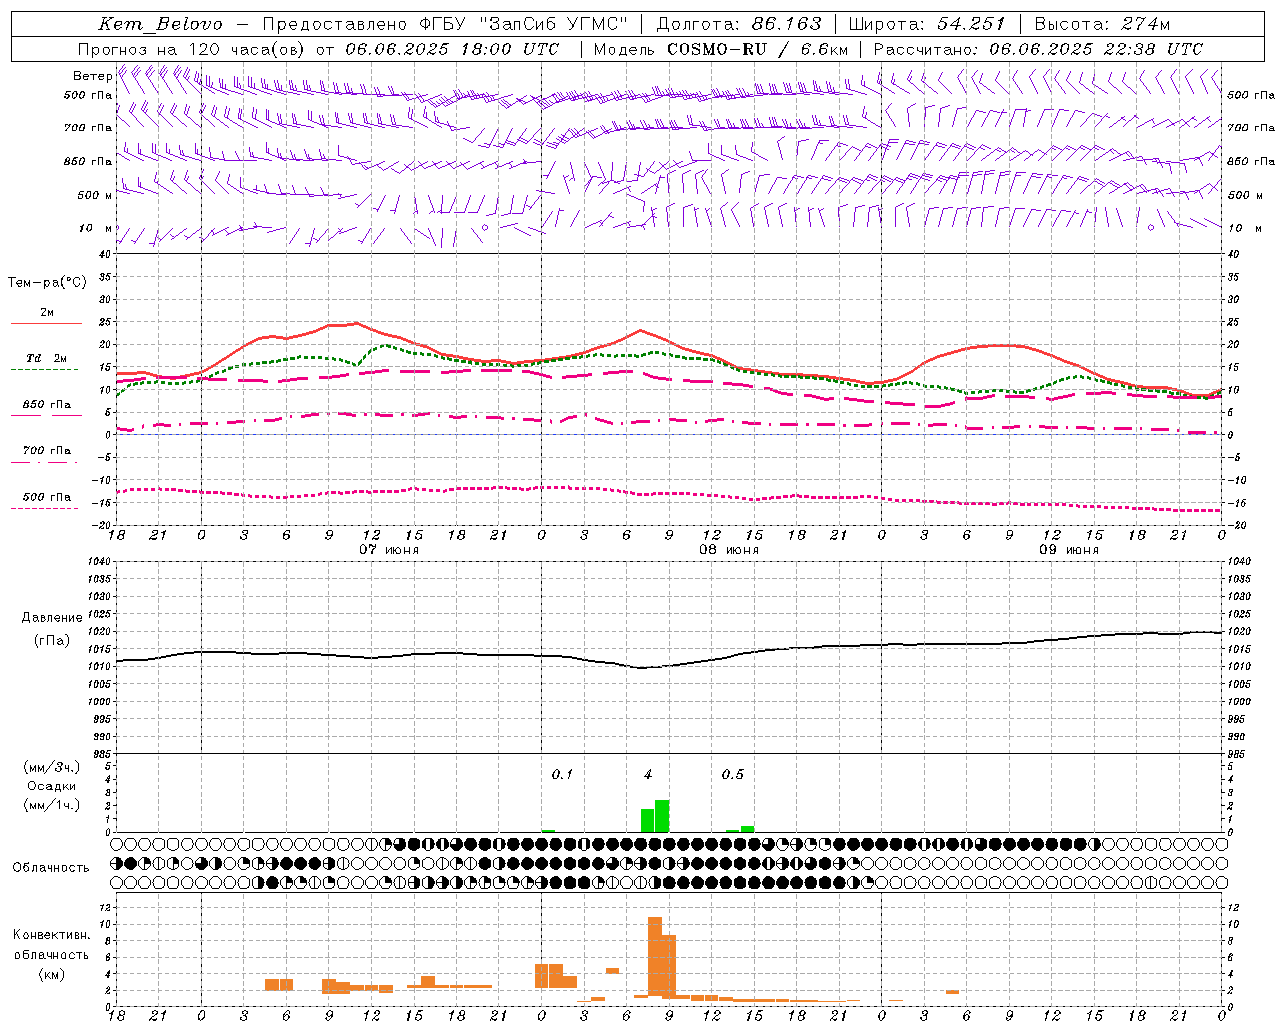Click the Тем-ра(°C) panel label
Viewport: 1280px width, 1024px height.
(x=47, y=282)
